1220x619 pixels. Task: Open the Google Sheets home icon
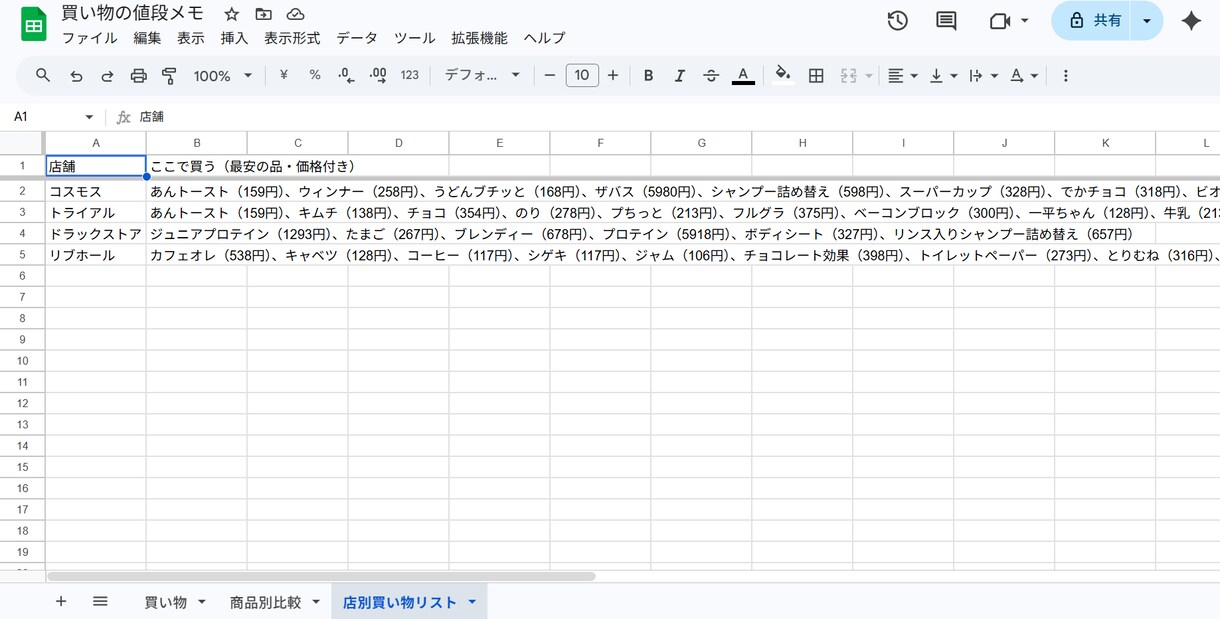(x=34, y=24)
